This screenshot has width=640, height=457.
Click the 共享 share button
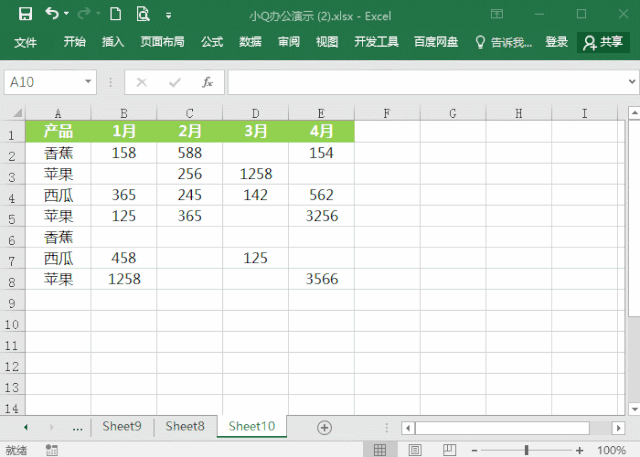(x=604, y=42)
